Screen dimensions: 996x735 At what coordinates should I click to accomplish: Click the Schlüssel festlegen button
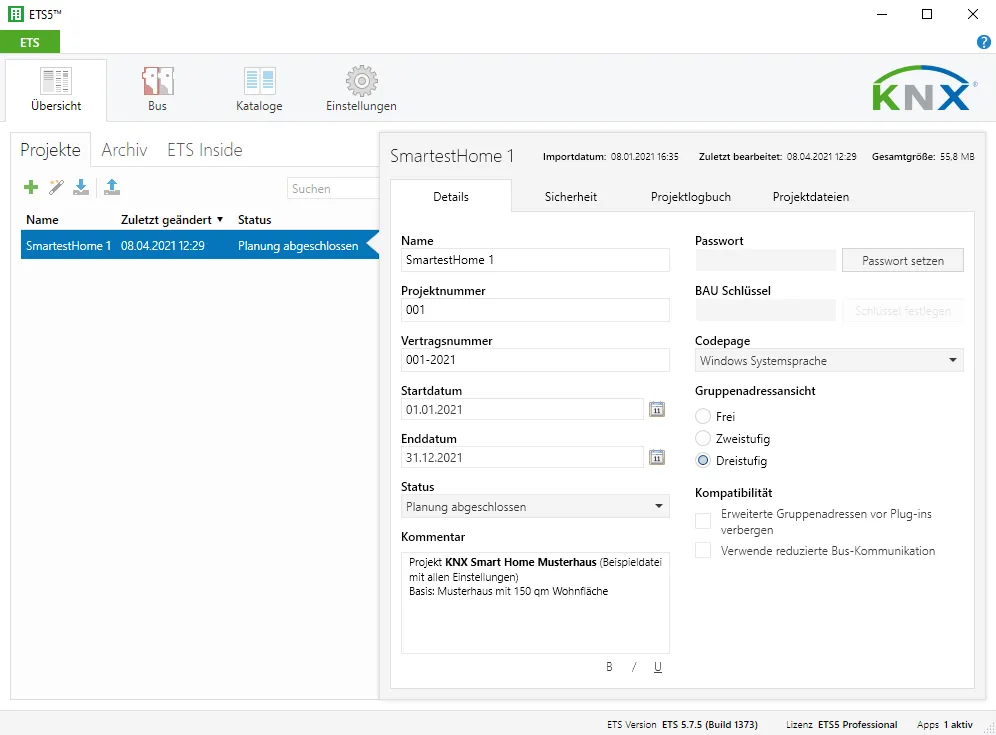(903, 311)
